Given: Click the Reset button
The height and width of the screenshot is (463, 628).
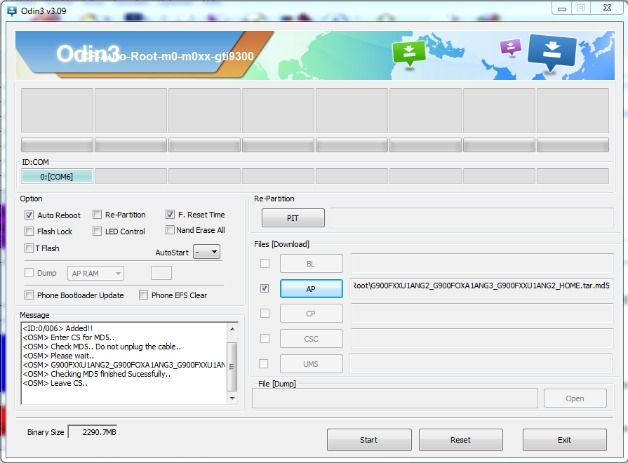Looking at the screenshot, I should (x=461, y=440).
